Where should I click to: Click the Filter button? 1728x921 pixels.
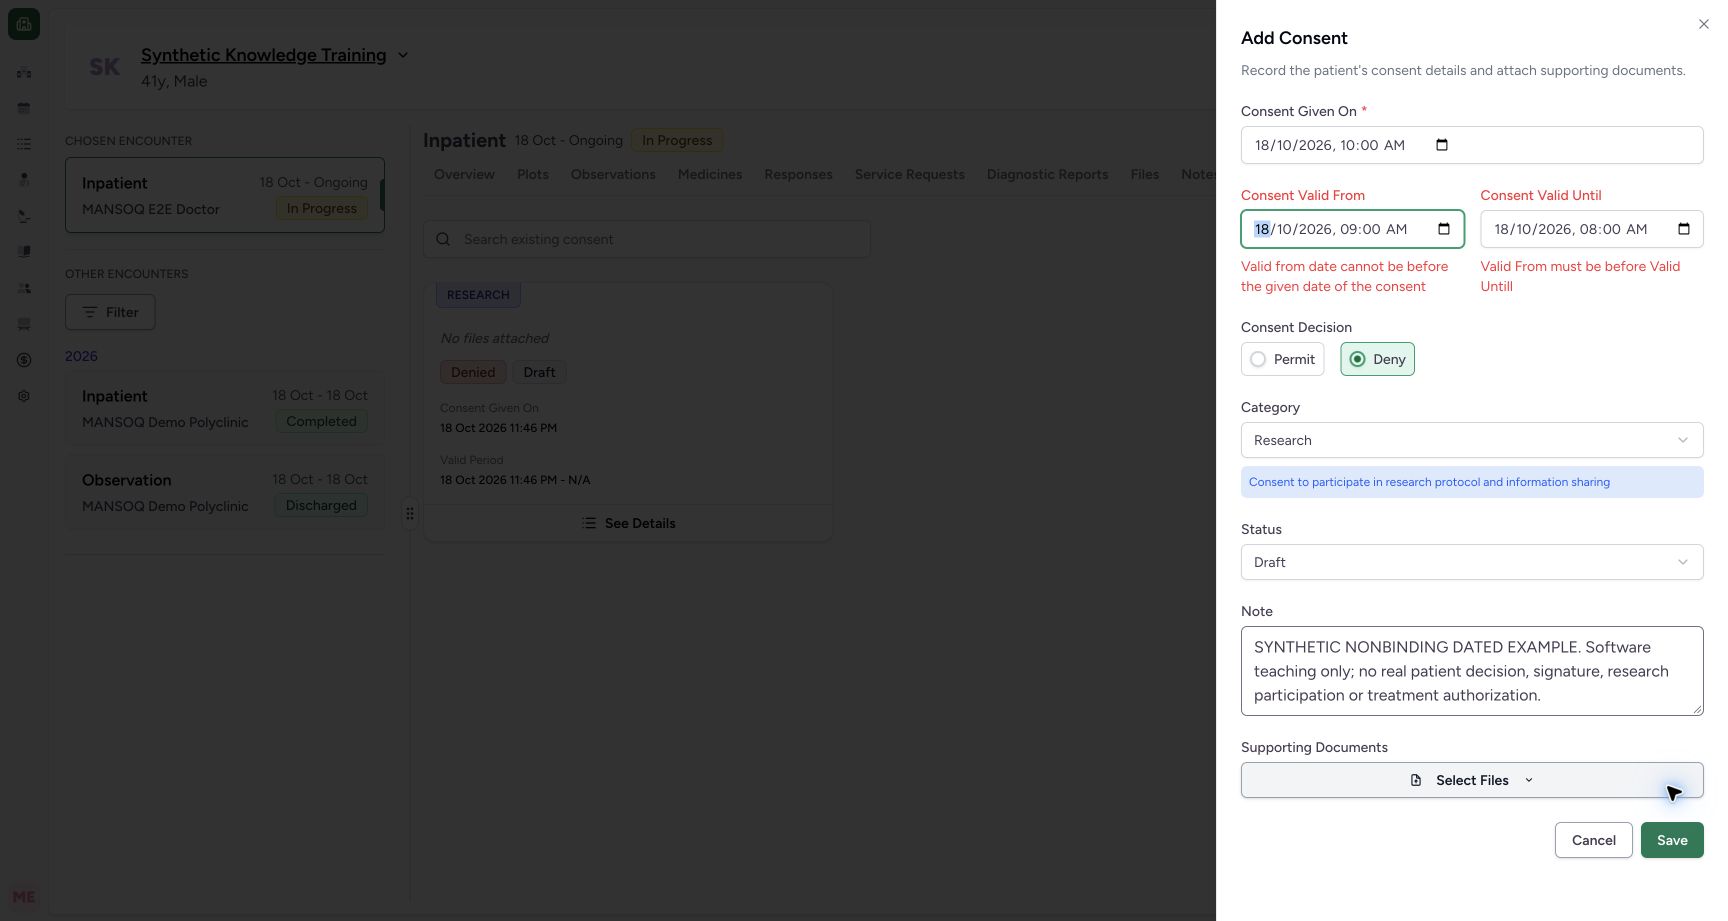tap(110, 312)
